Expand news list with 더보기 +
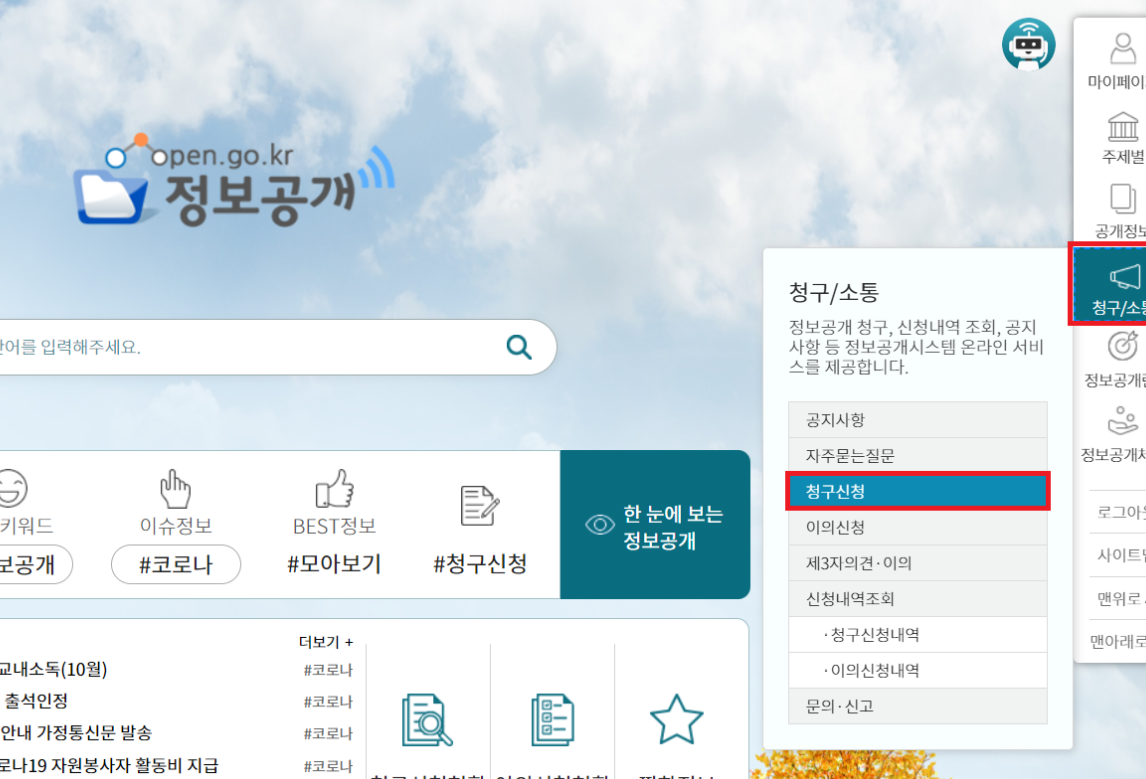This screenshot has width=1146, height=779. click(x=325, y=642)
